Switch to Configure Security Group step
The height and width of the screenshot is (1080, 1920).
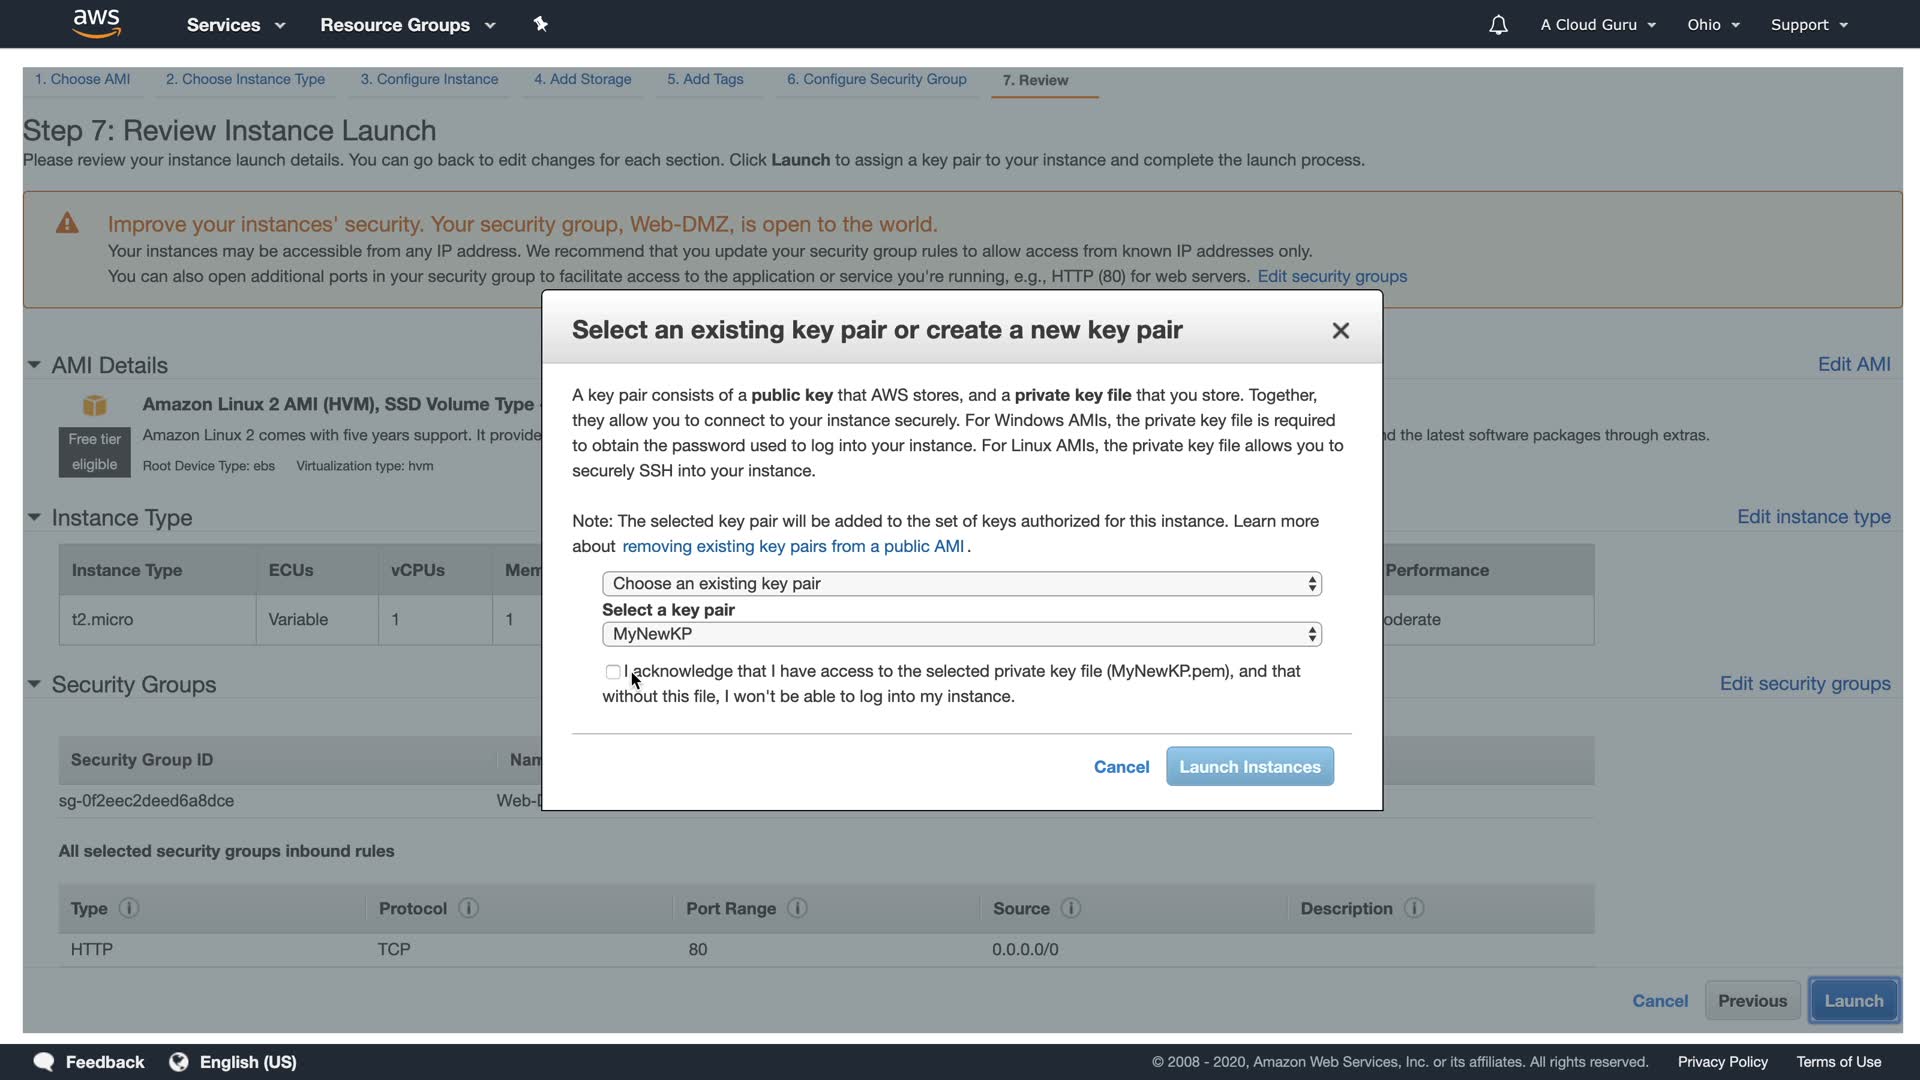[x=876, y=79]
